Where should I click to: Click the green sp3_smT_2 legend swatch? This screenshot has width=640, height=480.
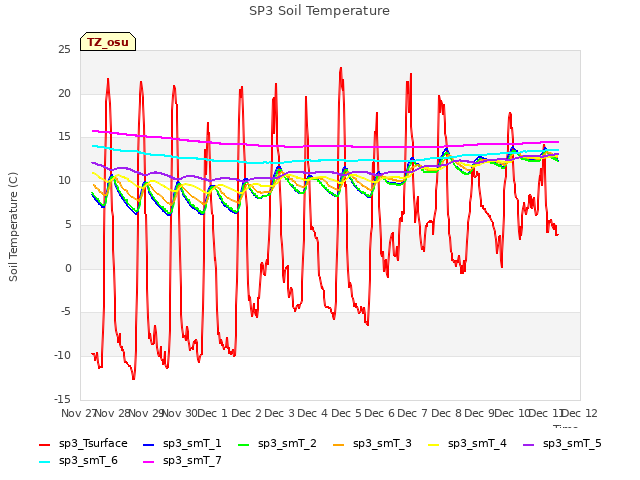point(244,444)
